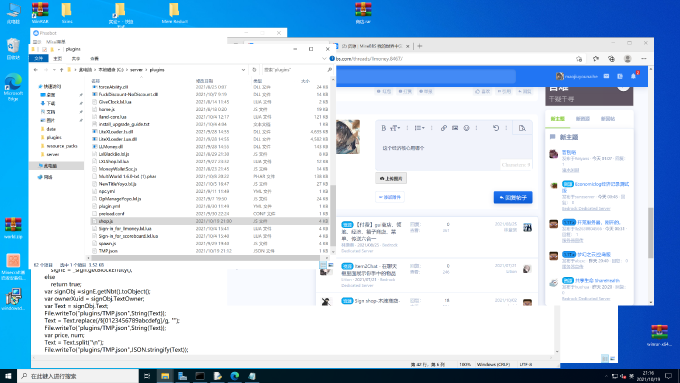Screen dimensions: 680x383
Task: Open Task View on the taskbar
Action: (x=147, y=376)
